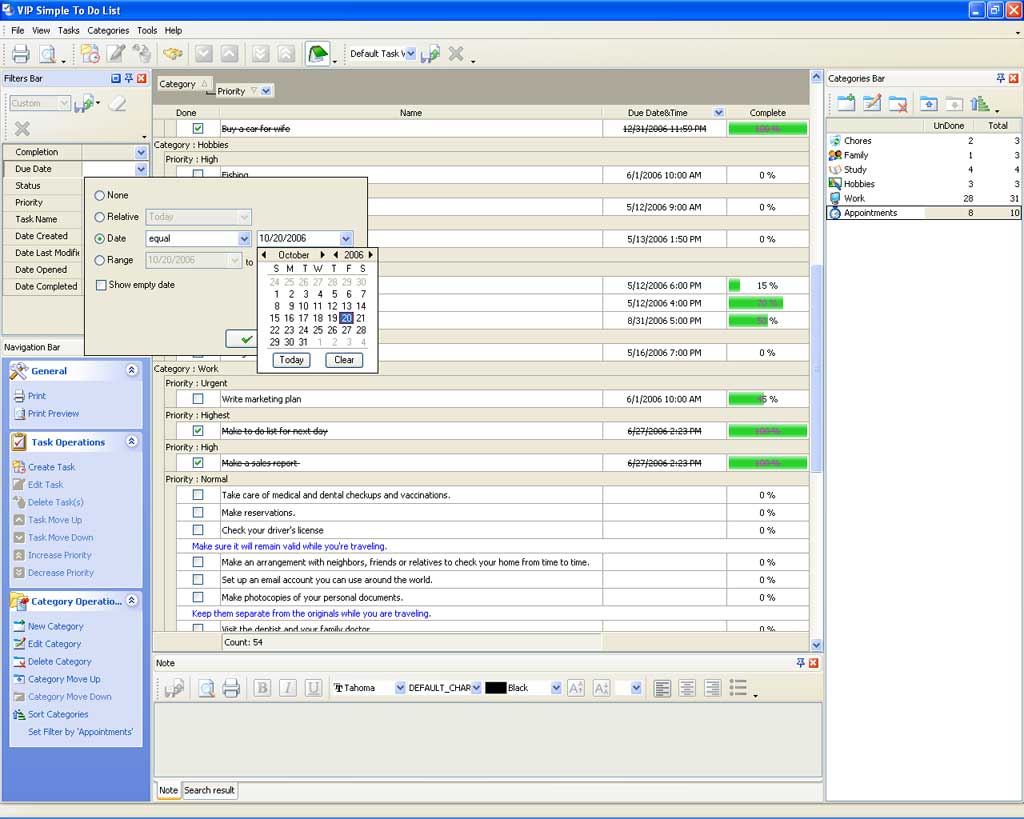Viewport: 1024px width, 819px height.
Task: Click the binoculars Find icon
Action: [173, 54]
